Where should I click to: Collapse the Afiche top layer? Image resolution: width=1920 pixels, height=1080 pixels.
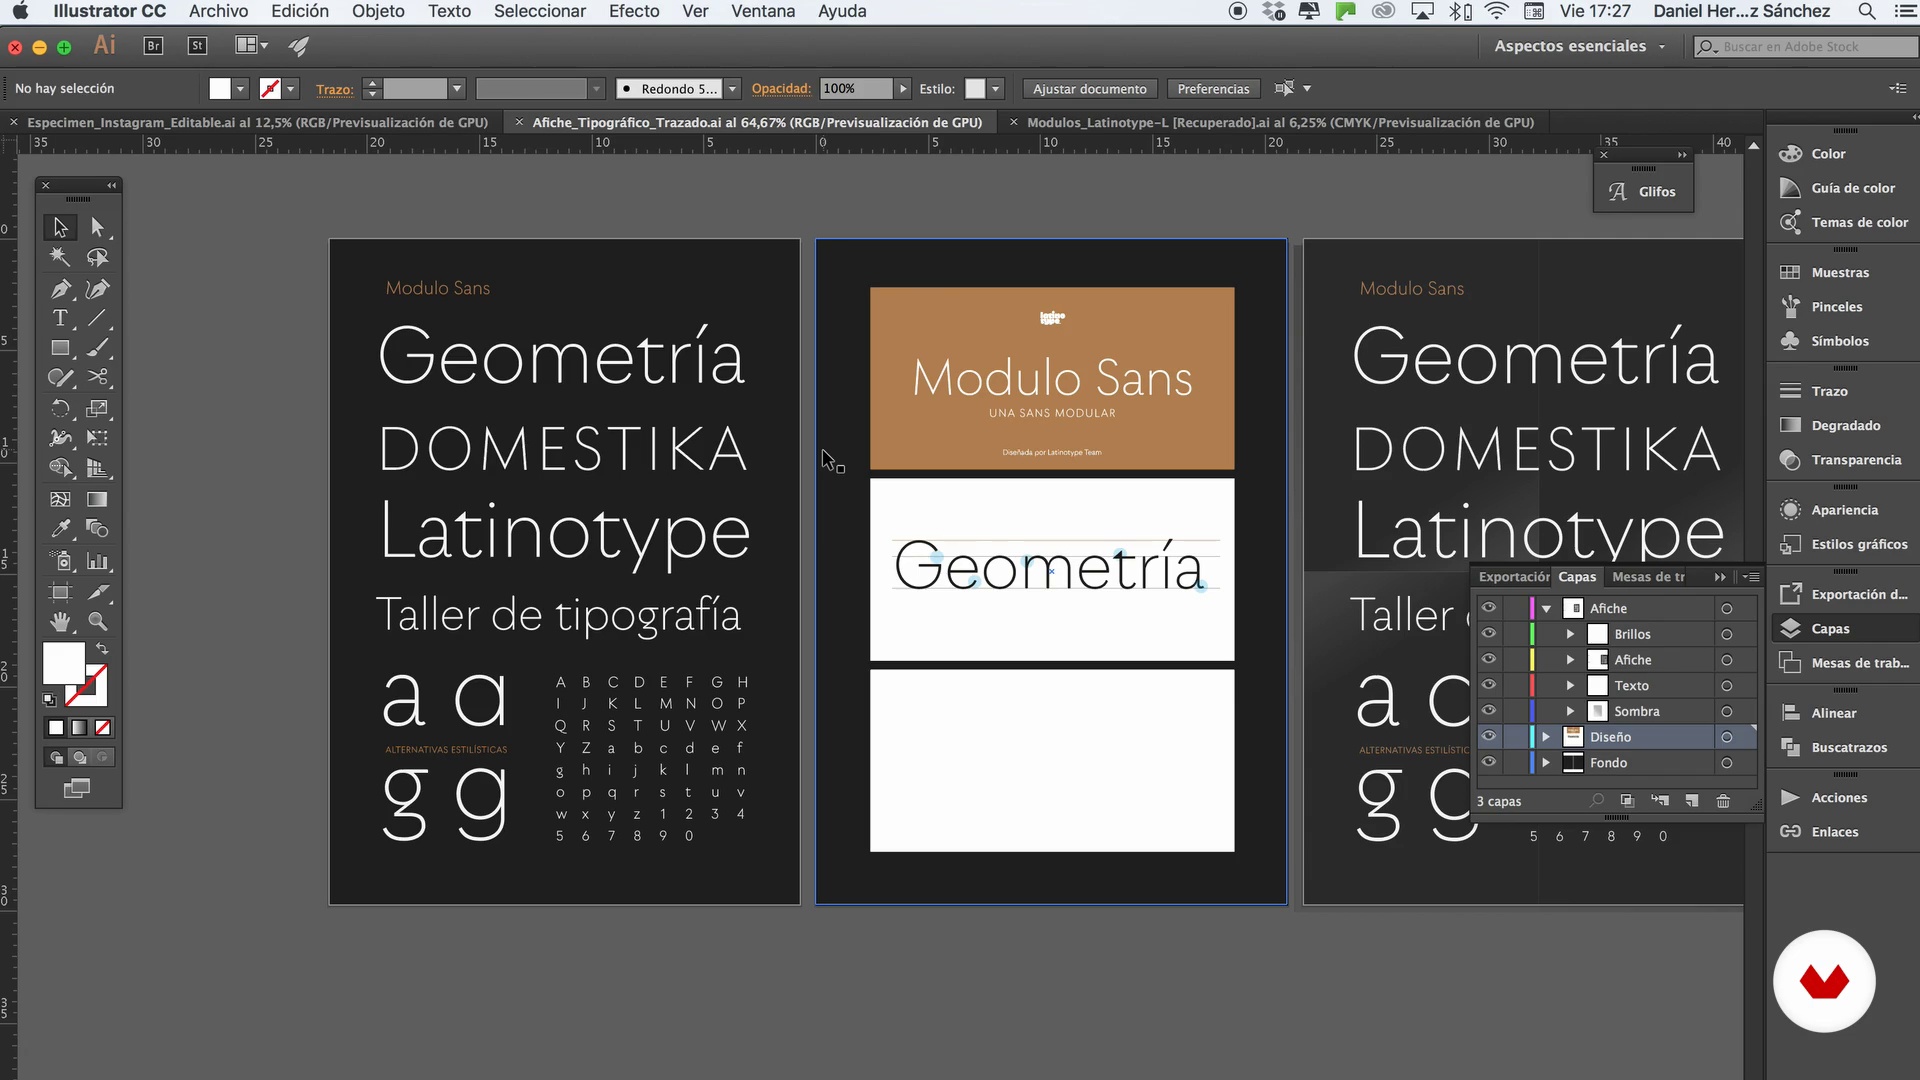pyautogui.click(x=1546, y=608)
